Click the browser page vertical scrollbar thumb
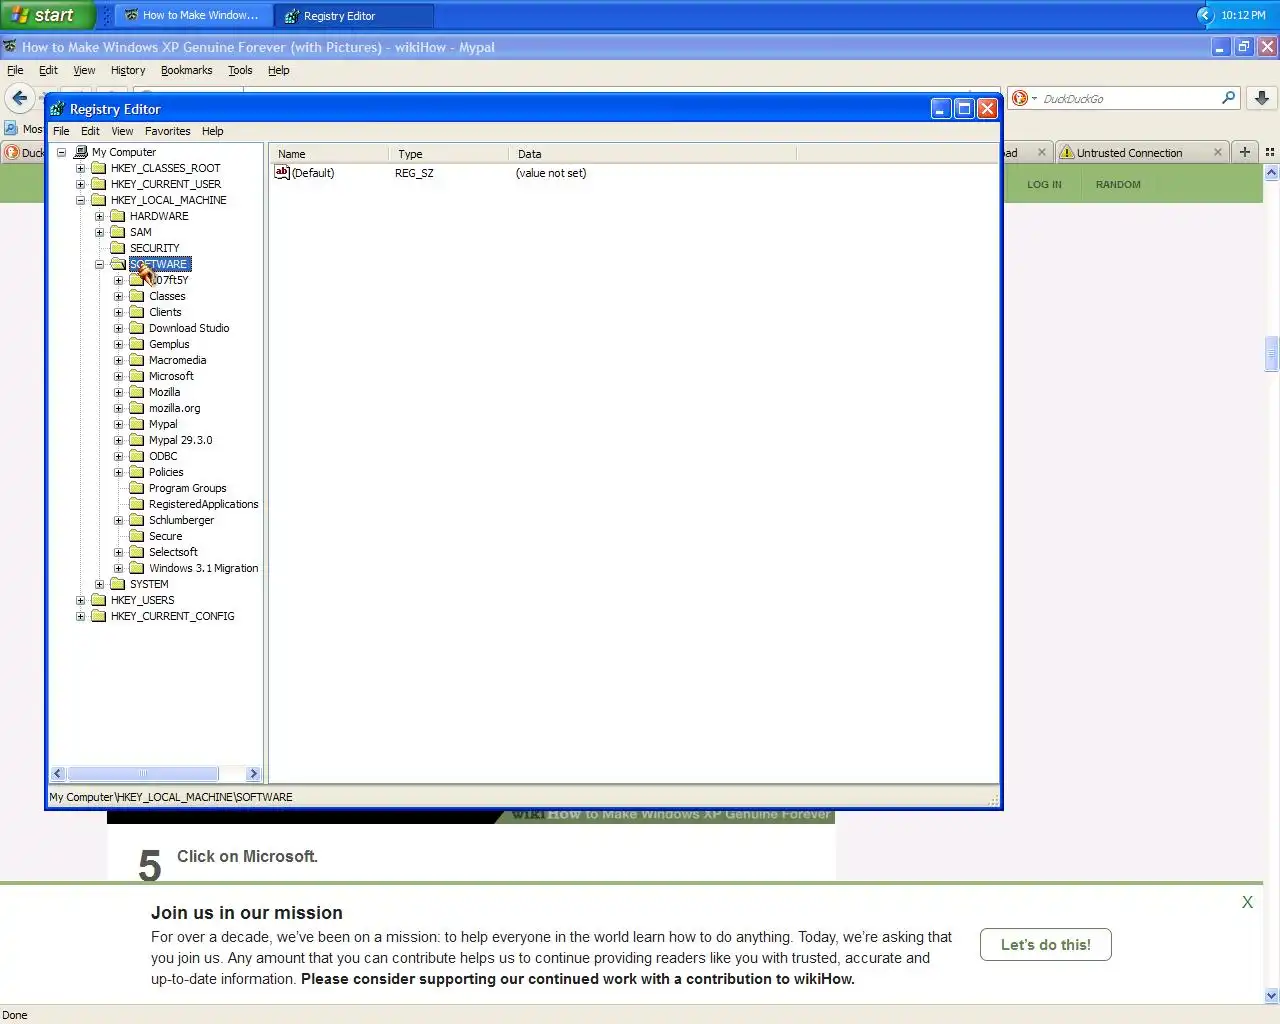The width and height of the screenshot is (1280, 1024). 1272,354
